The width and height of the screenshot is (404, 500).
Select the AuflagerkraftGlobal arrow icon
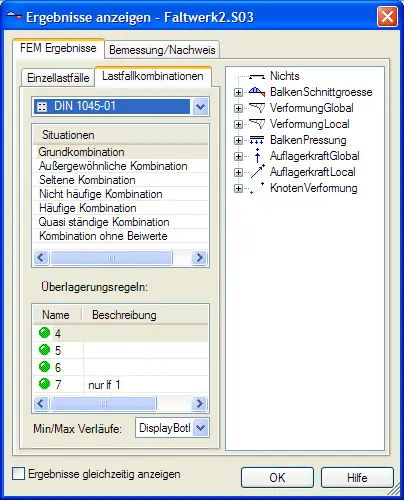(257, 156)
